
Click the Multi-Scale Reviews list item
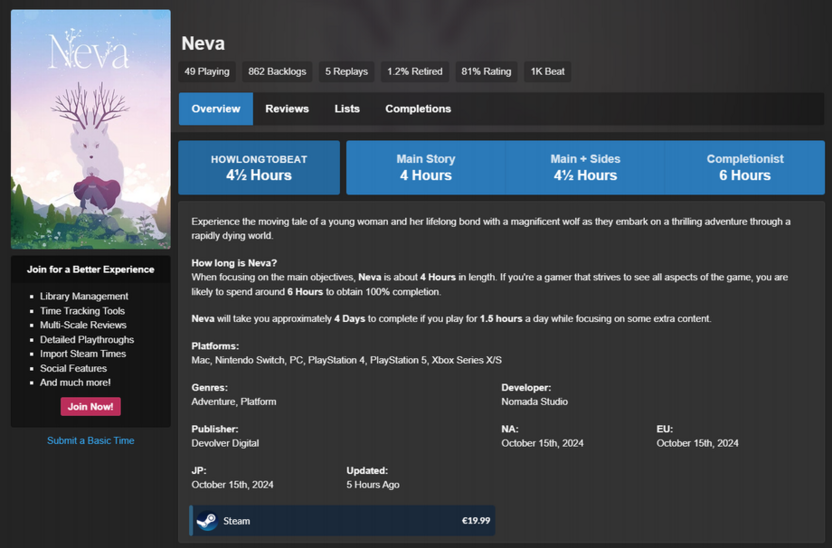pos(83,325)
